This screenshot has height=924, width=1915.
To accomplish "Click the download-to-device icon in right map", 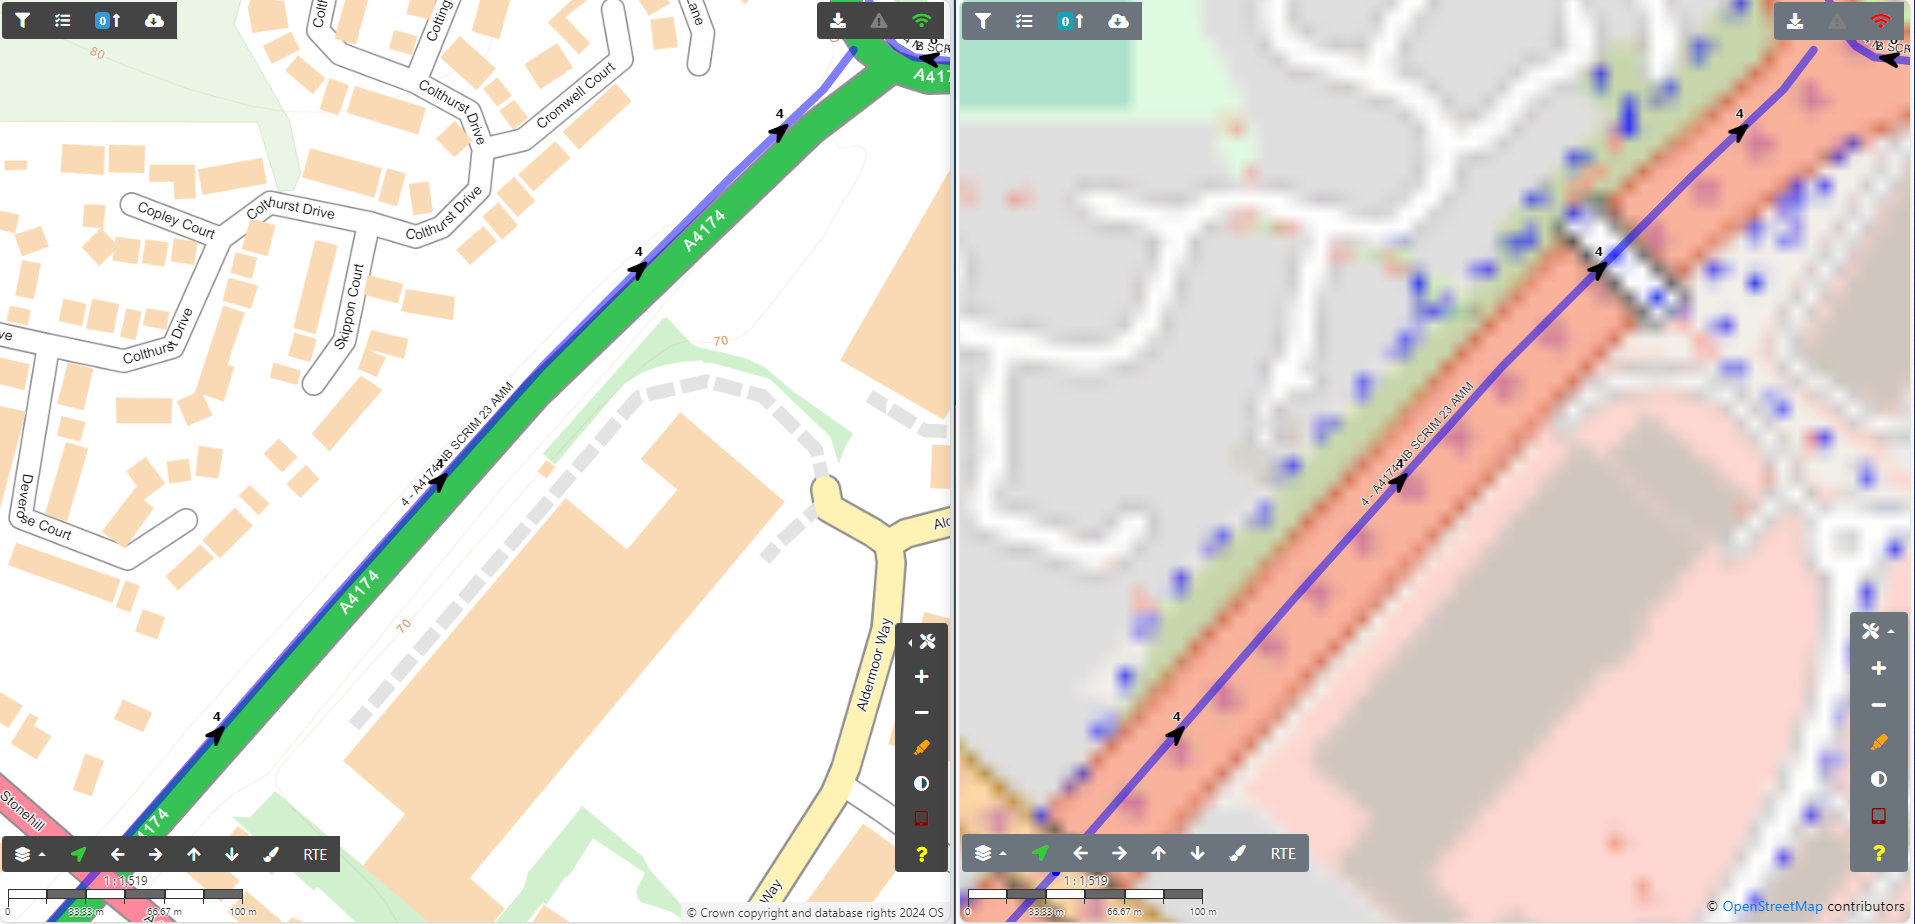I will 1795,21.
